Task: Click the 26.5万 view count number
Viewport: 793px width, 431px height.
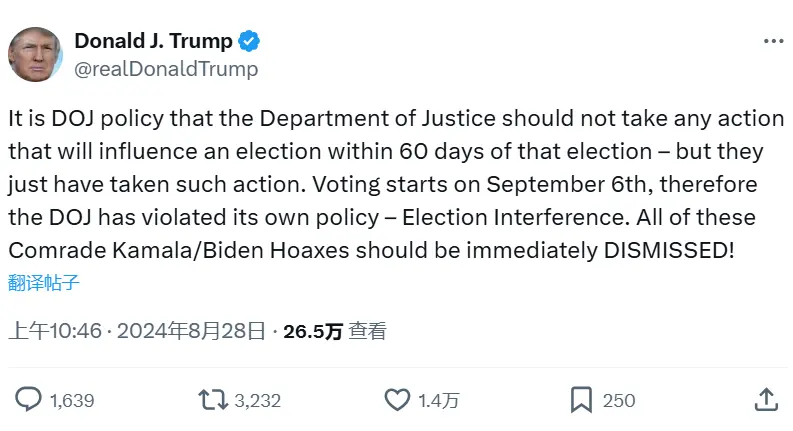Action: tap(312, 331)
